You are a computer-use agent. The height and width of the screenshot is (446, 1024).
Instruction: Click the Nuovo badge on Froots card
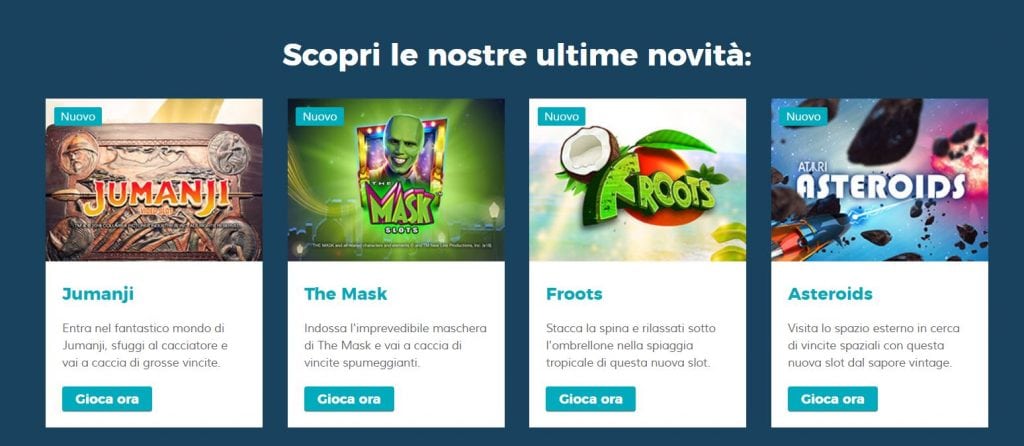click(x=562, y=117)
